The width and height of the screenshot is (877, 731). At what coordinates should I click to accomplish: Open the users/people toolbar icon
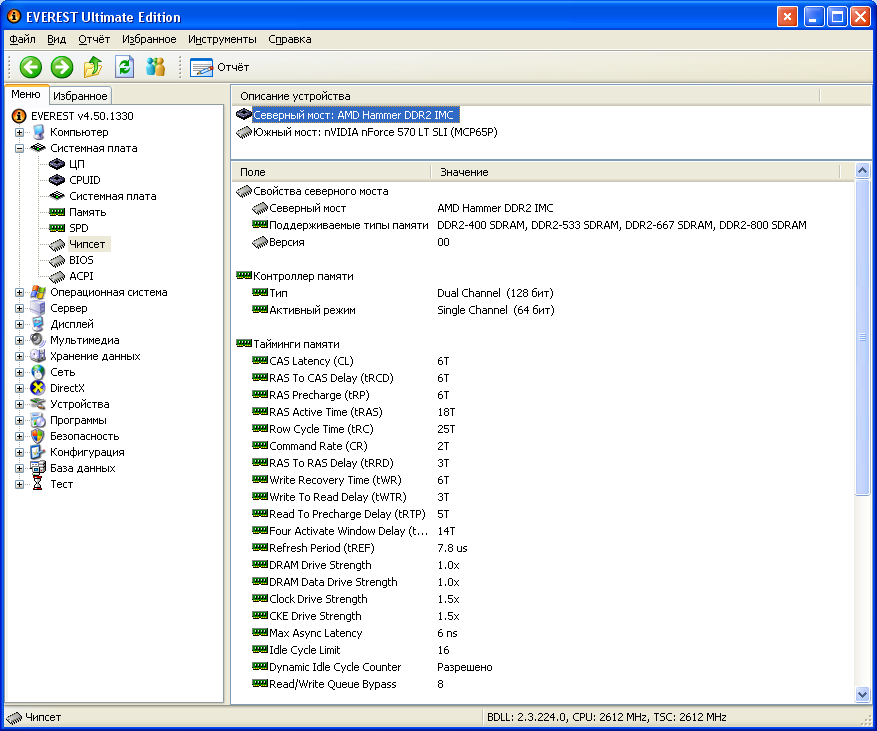click(155, 67)
